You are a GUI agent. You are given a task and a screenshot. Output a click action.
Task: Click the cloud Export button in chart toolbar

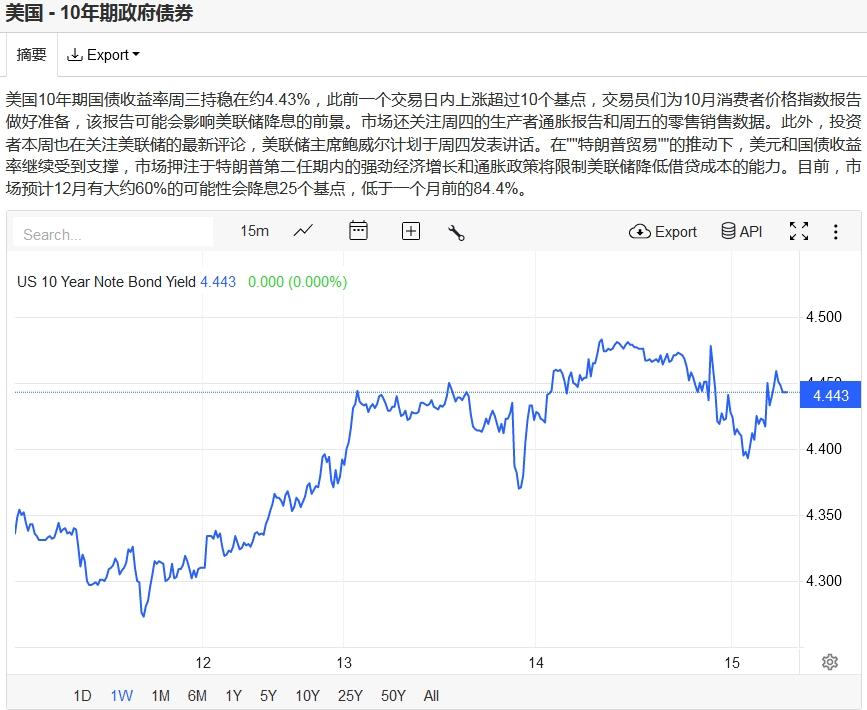663,231
